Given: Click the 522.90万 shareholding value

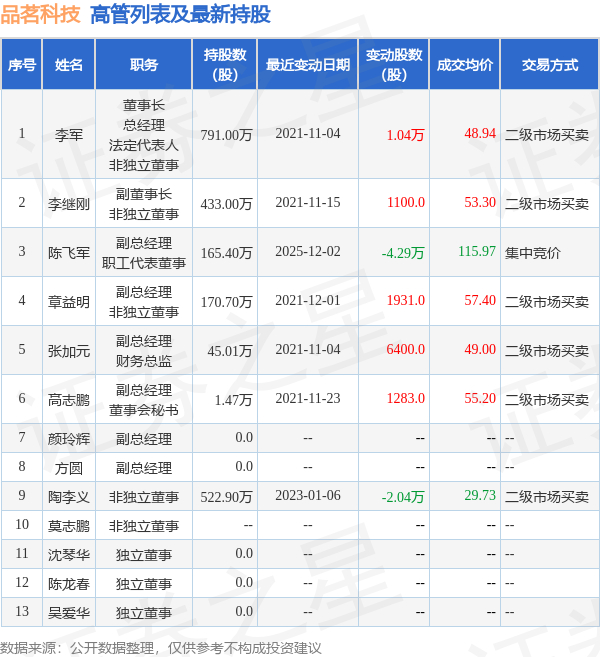Looking at the screenshot, I should coord(226,497).
